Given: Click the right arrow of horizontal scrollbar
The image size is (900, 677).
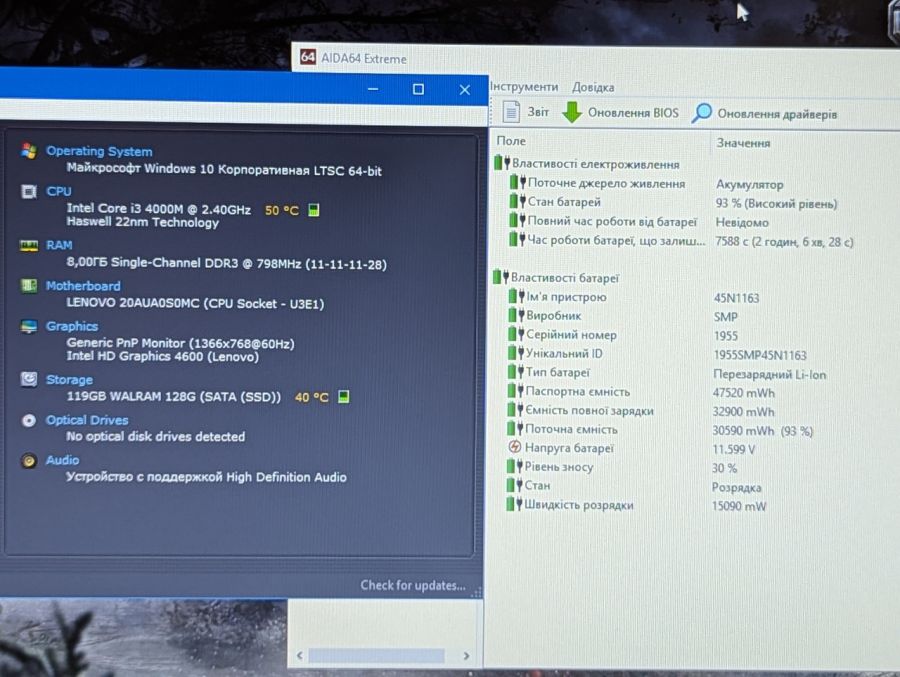Looking at the screenshot, I should point(466,655).
